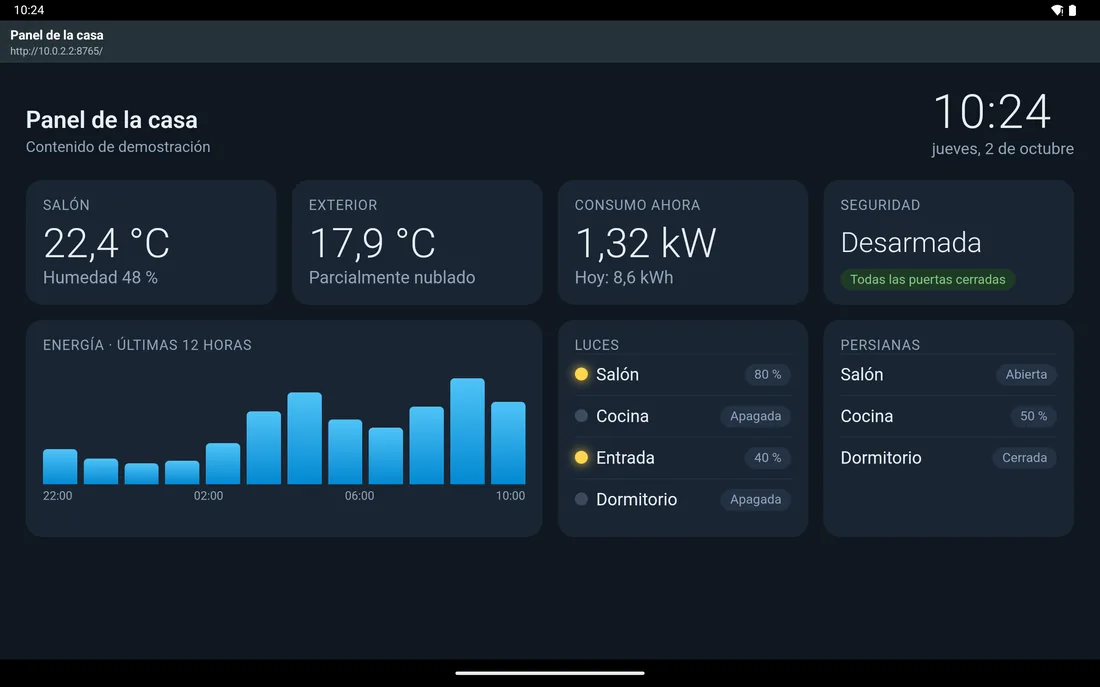Click the tallest bar in the energy chart

tap(467, 431)
